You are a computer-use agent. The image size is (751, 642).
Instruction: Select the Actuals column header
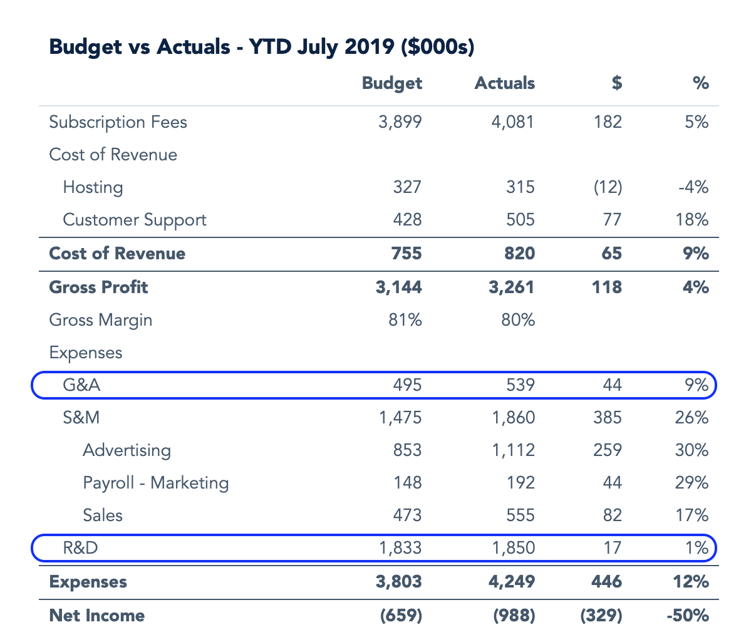tap(505, 83)
